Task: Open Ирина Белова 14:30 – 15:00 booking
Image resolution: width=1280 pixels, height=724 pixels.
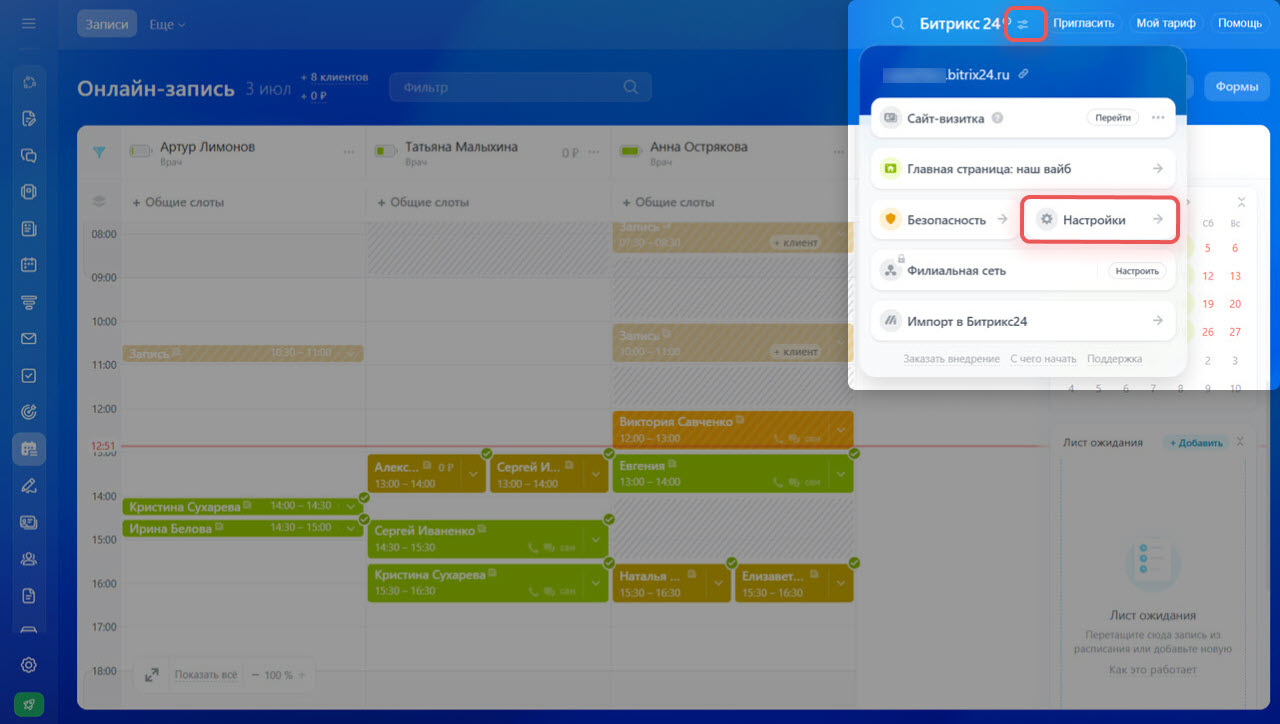Action: point(242,528)
